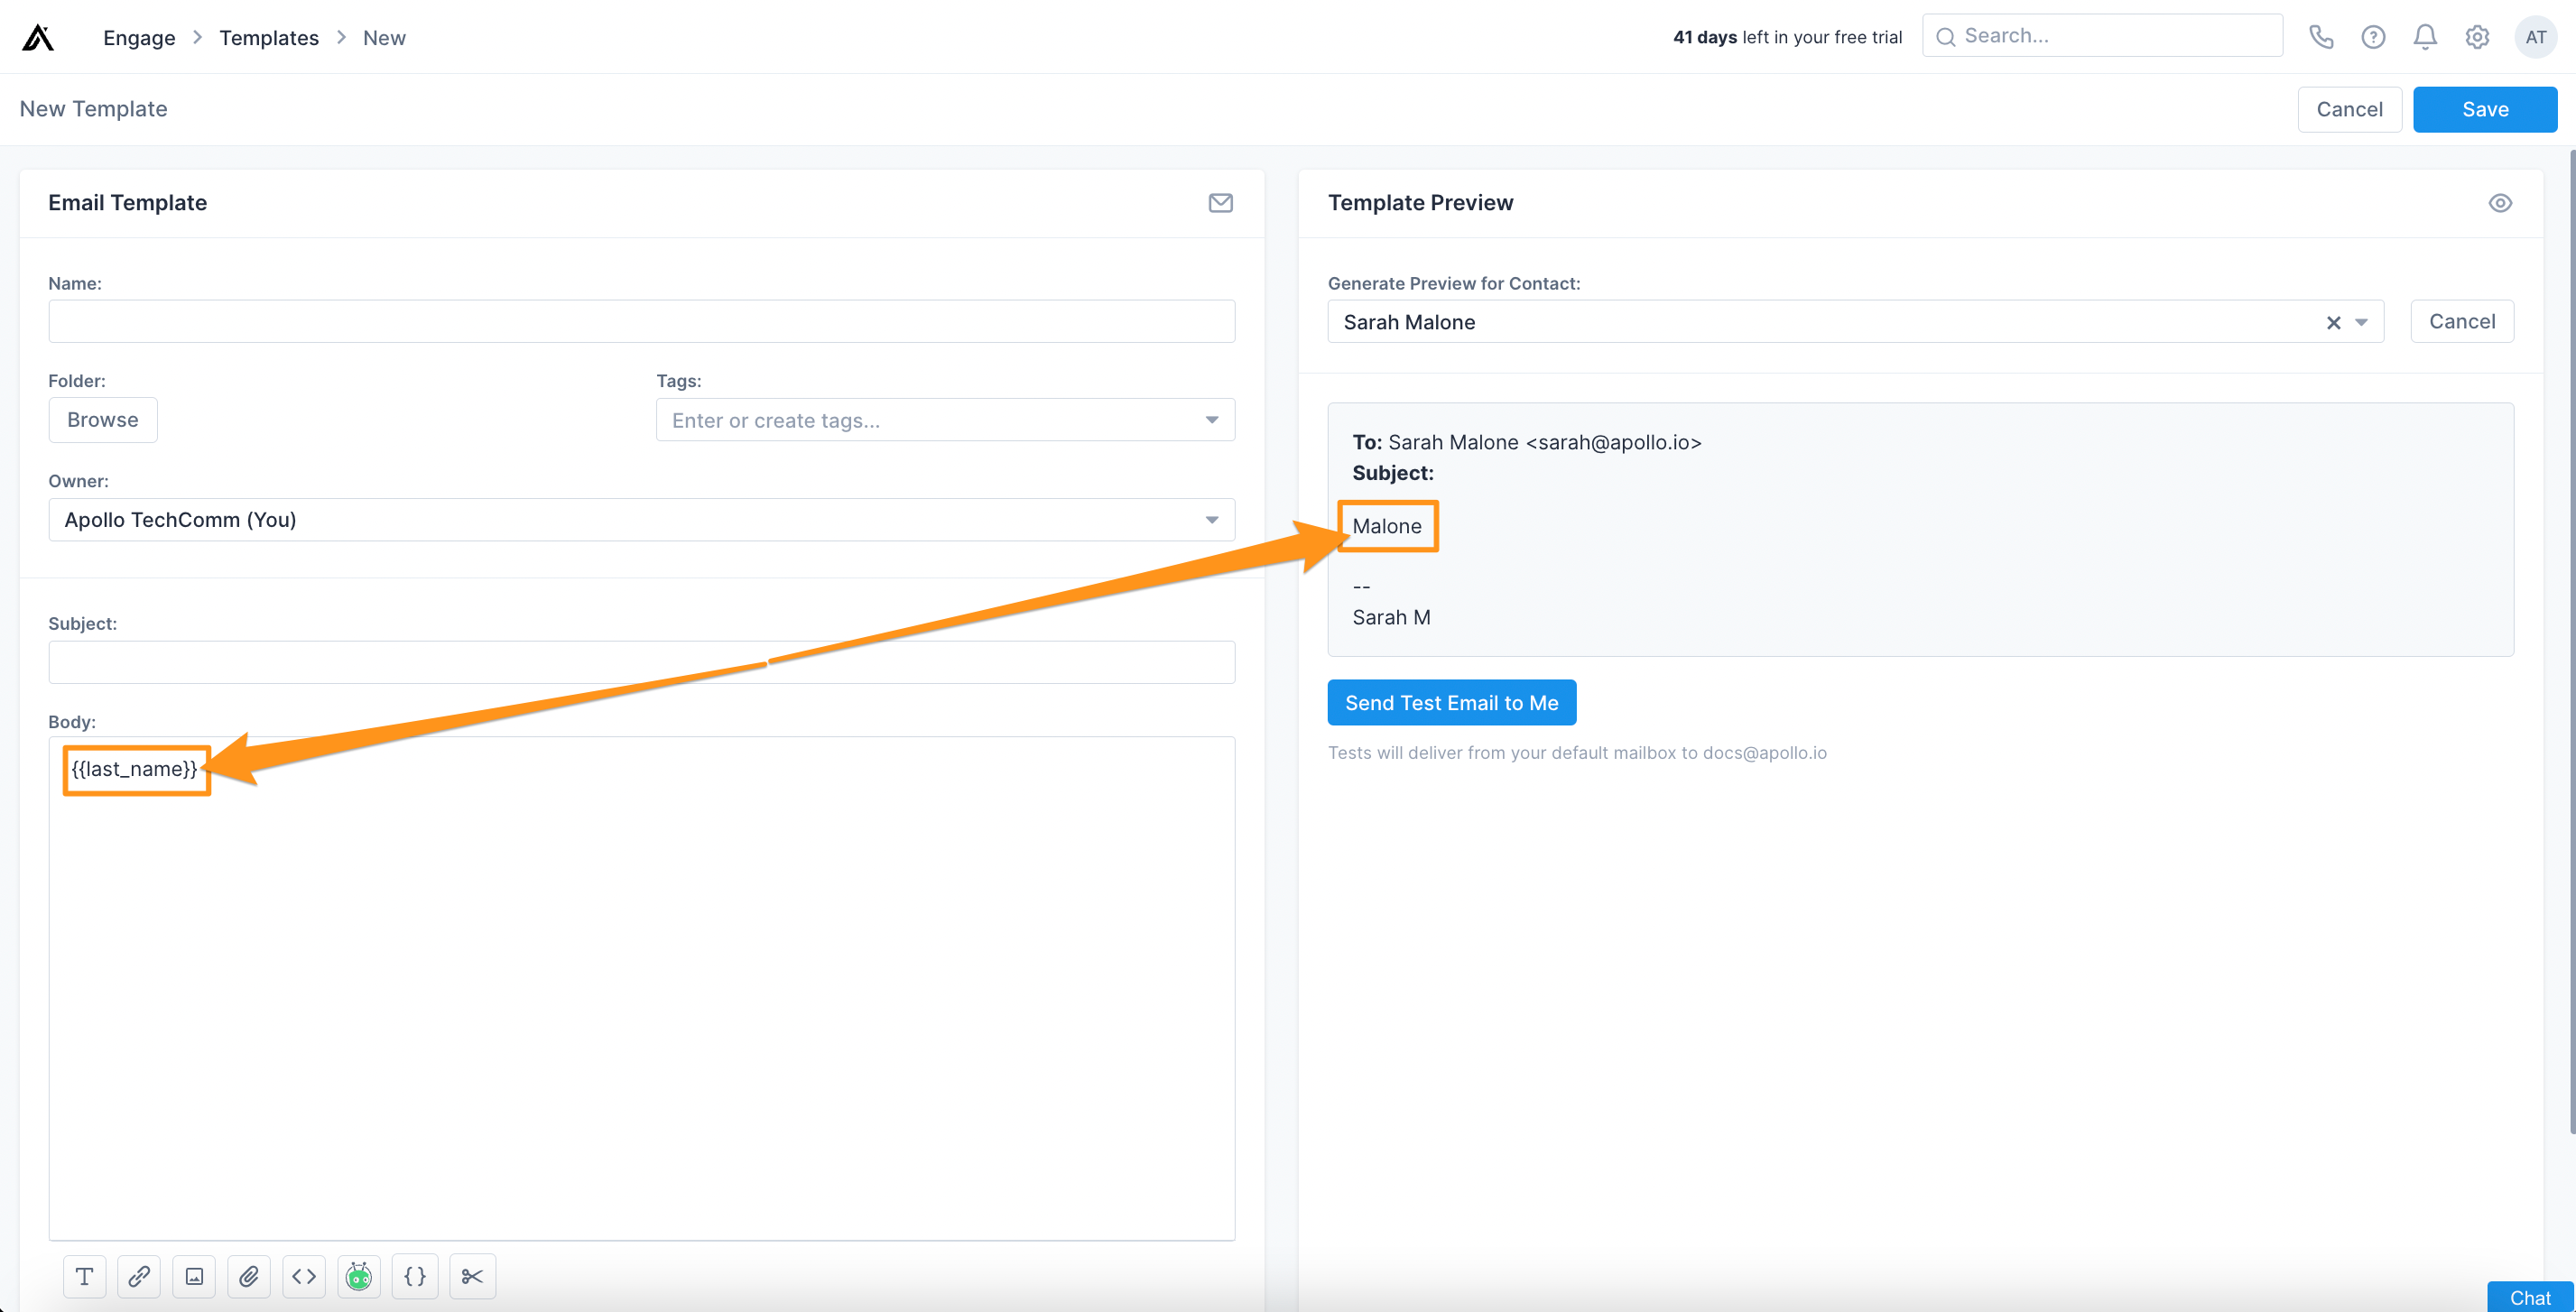Open notifications via the bell icon
The height and width of the screenshot is (1312, 2576).
(x=2425, y=36)
